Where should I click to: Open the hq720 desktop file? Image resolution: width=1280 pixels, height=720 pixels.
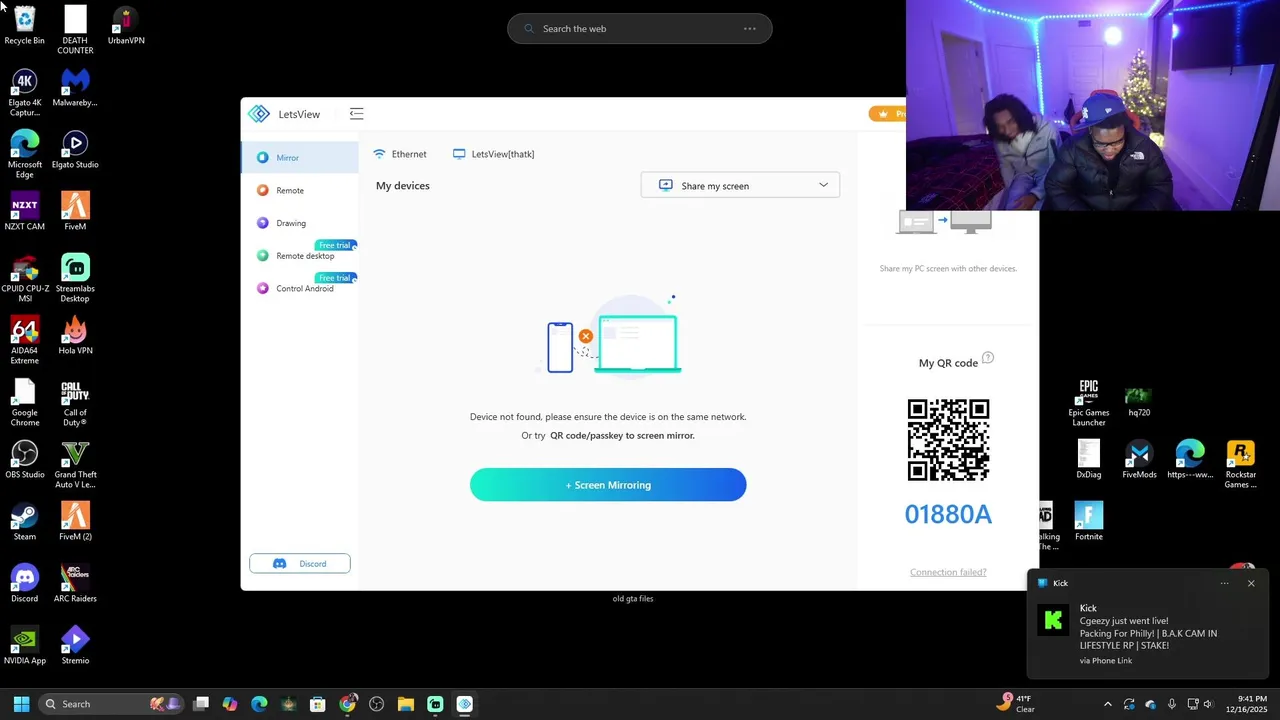point(1139,402)
